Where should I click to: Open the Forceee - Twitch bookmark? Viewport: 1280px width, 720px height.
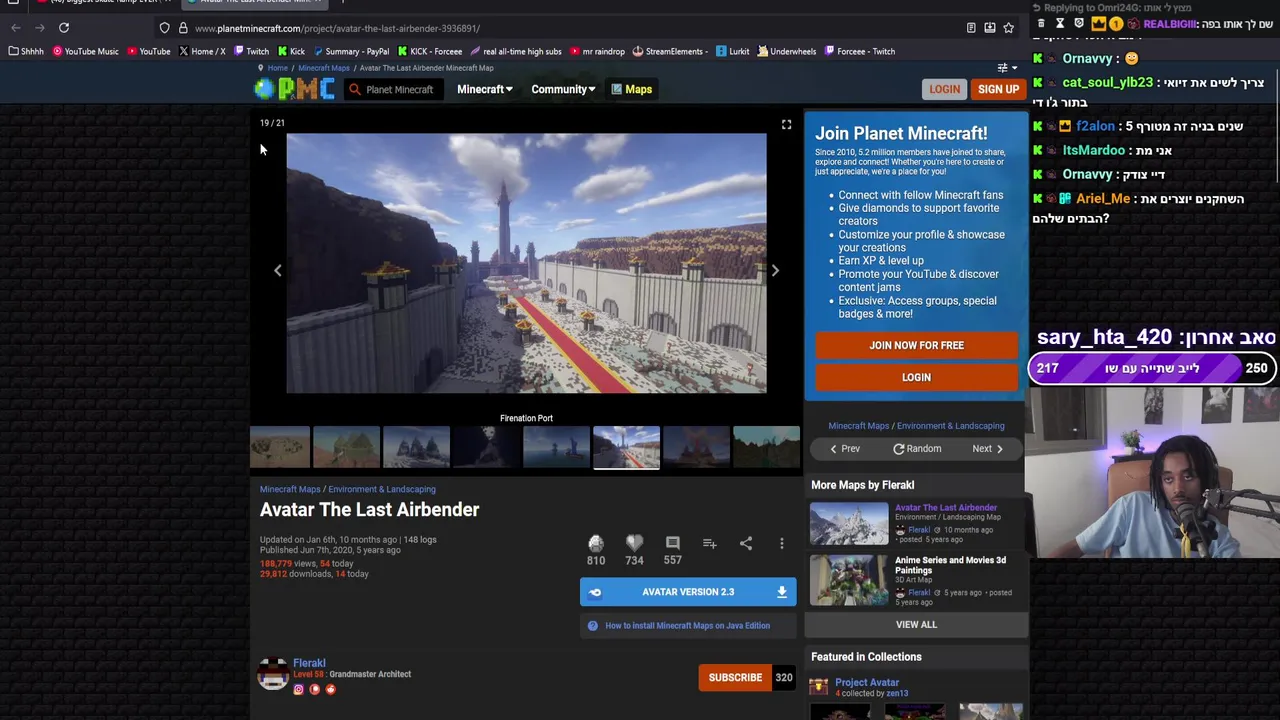859,51
